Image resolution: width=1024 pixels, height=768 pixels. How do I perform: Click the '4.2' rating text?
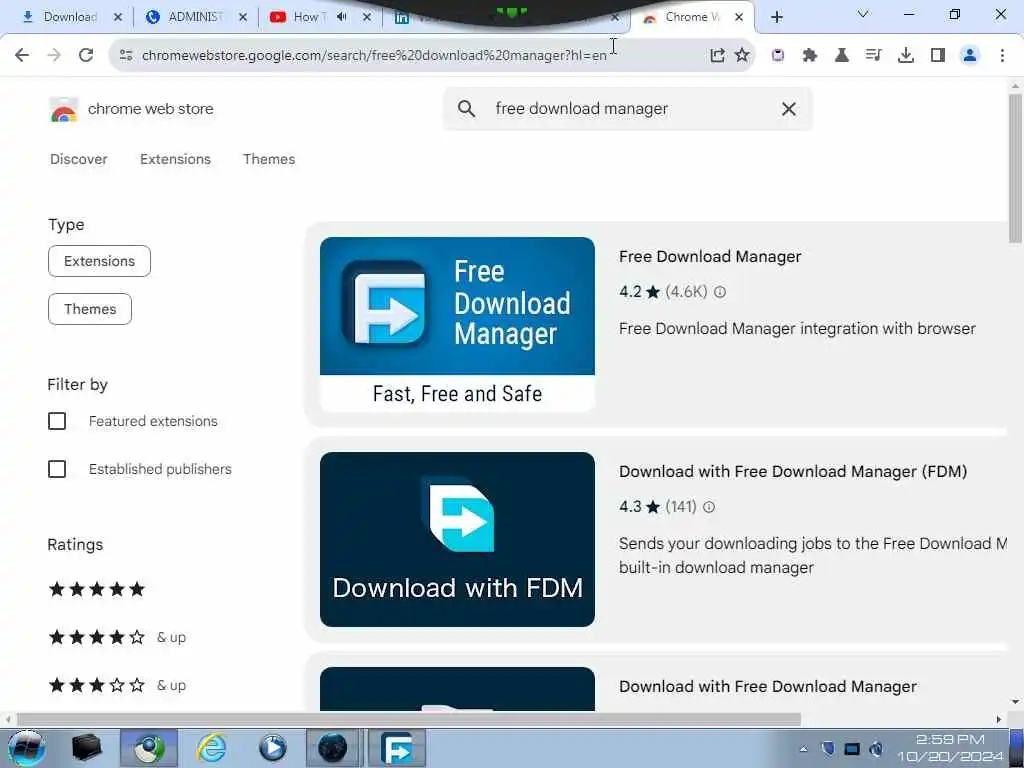coord(630,292)
